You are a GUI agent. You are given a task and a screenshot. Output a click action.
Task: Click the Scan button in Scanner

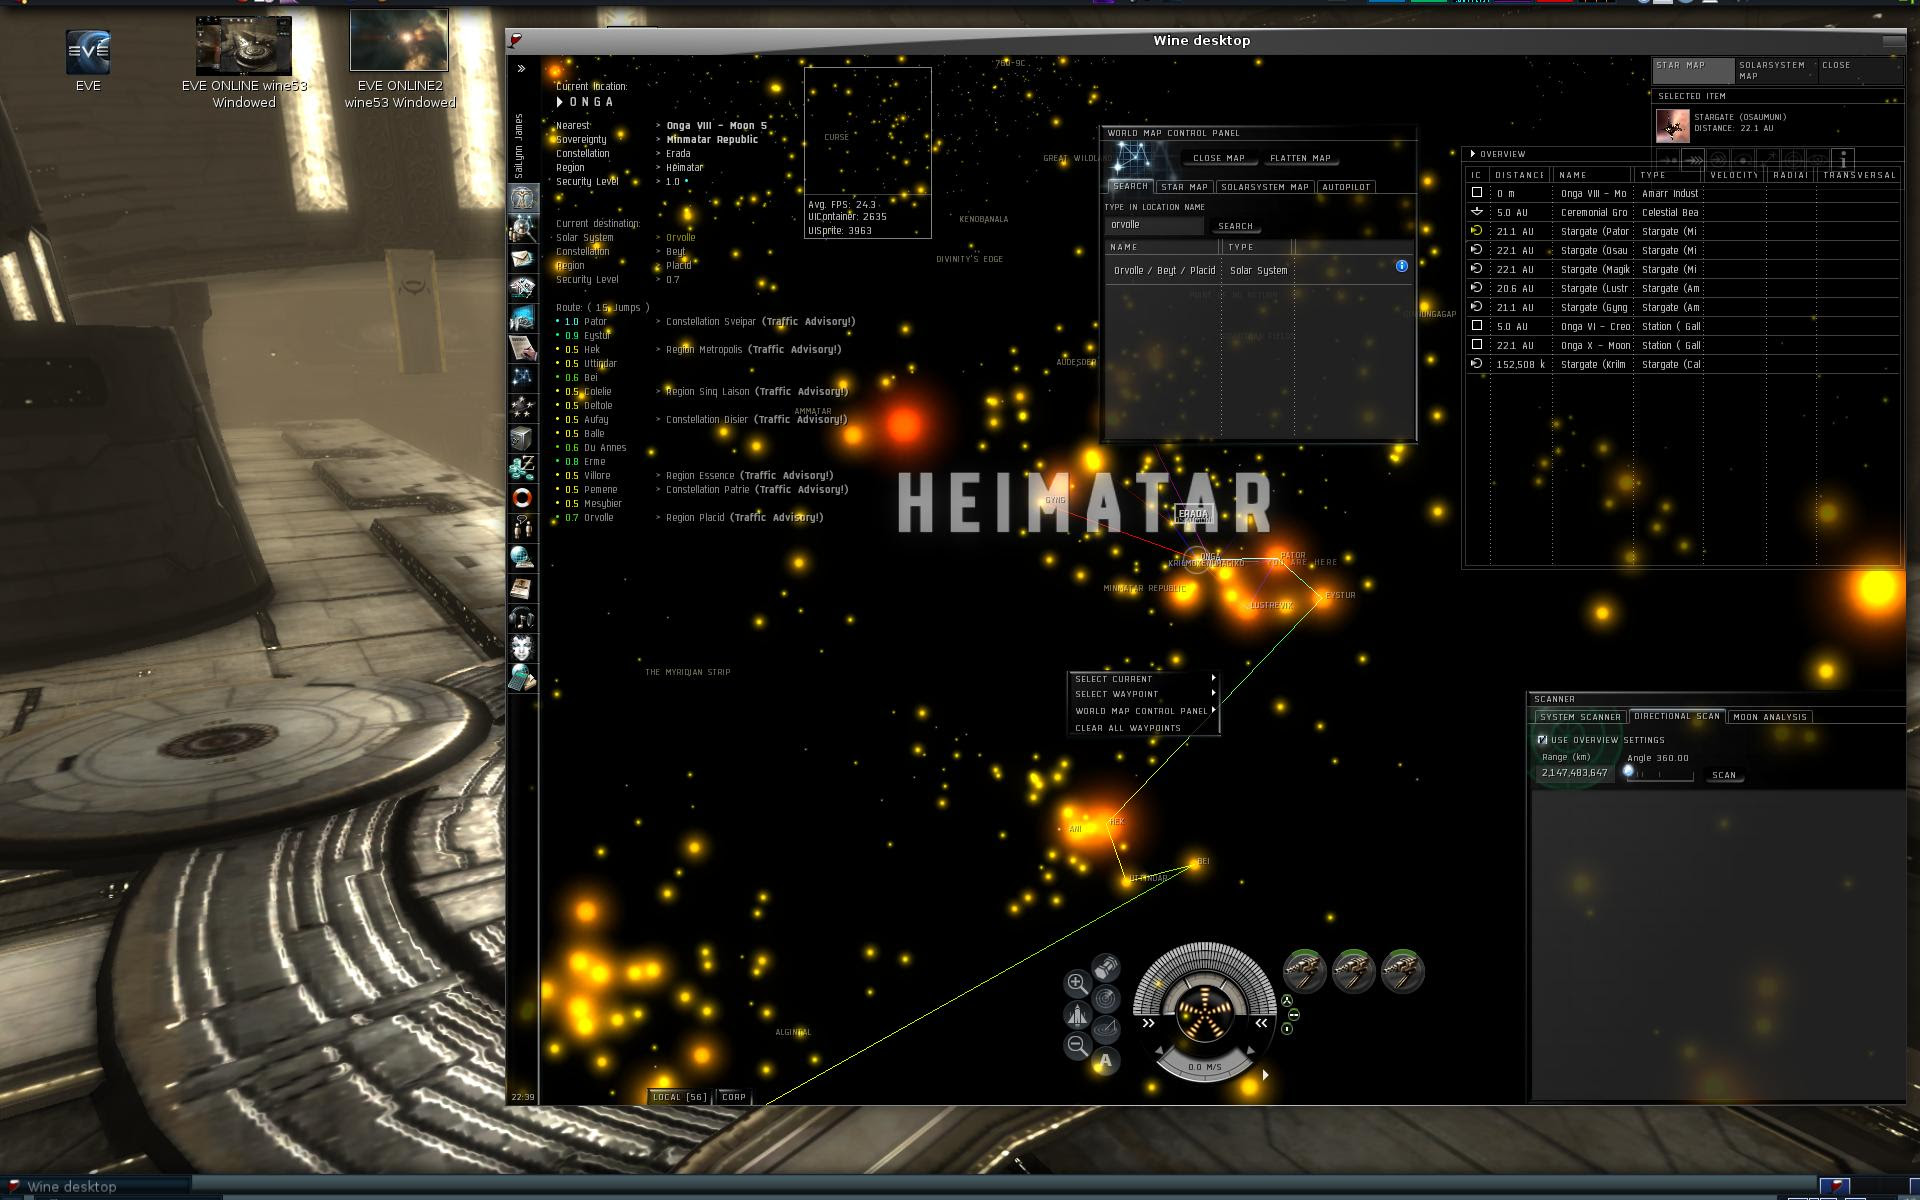1724,775
